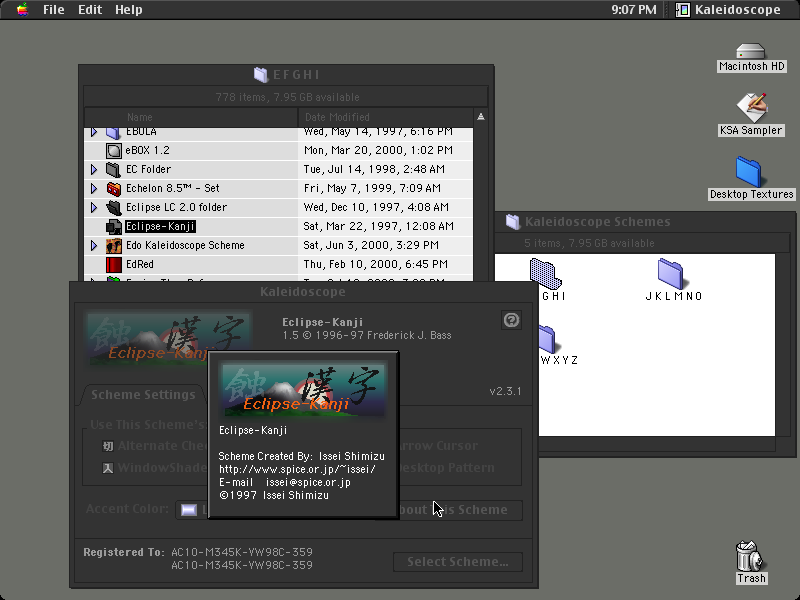Click the EFGHI window title folder icon
800x600 pixels.
pos(261,74)
